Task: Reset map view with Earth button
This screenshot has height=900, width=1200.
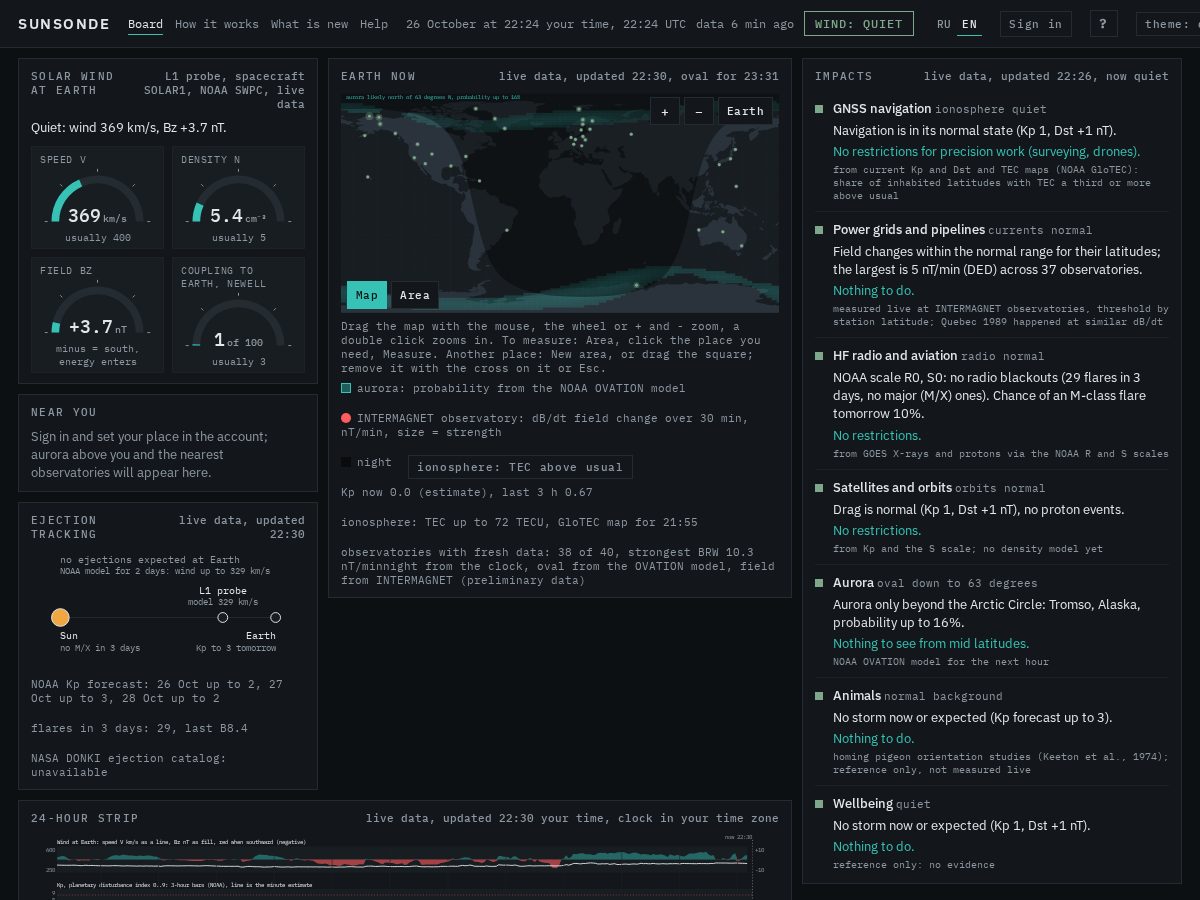Action: [745, 111]
